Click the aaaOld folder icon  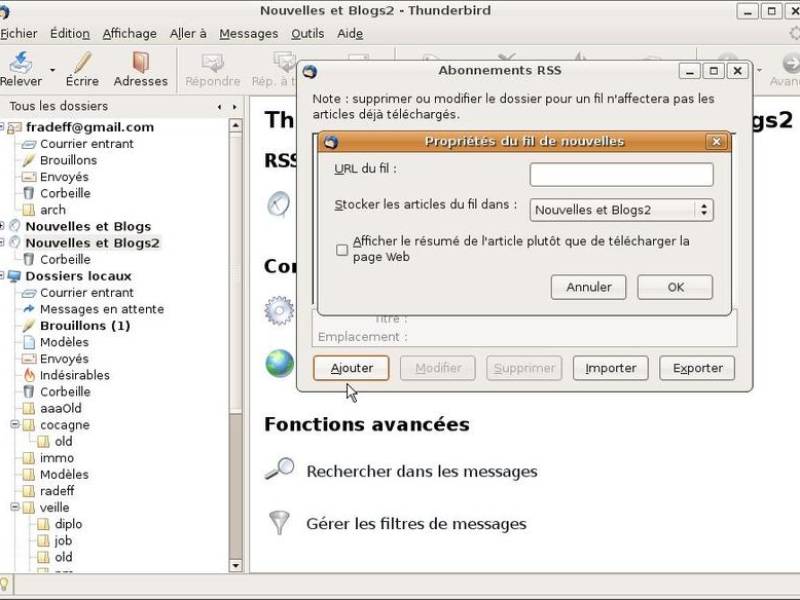click(29, 408)
